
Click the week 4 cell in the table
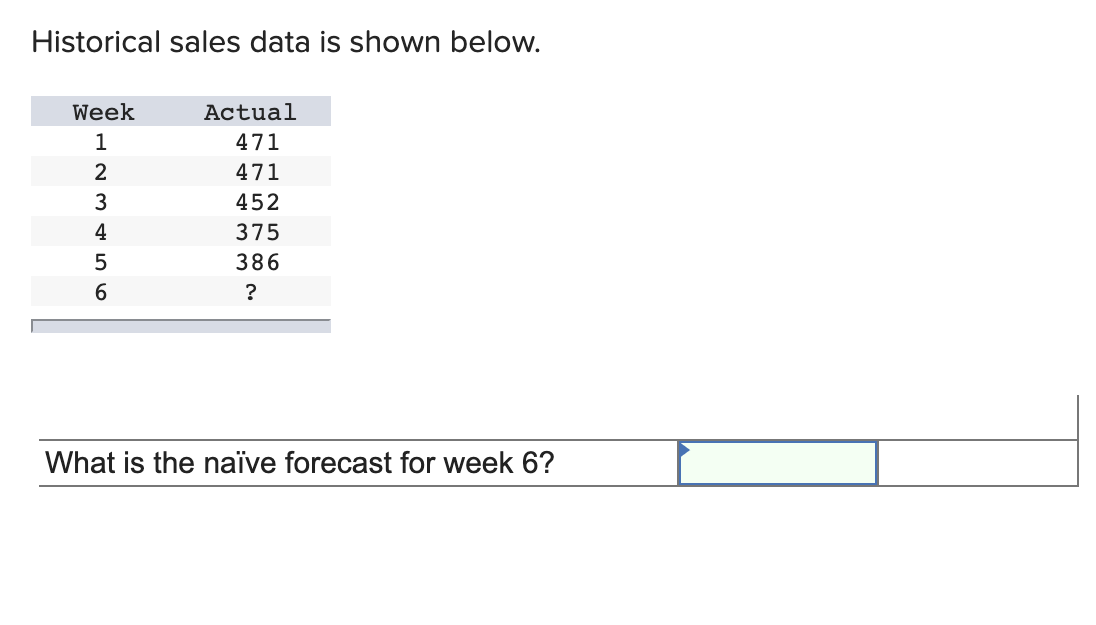point(101,231)
